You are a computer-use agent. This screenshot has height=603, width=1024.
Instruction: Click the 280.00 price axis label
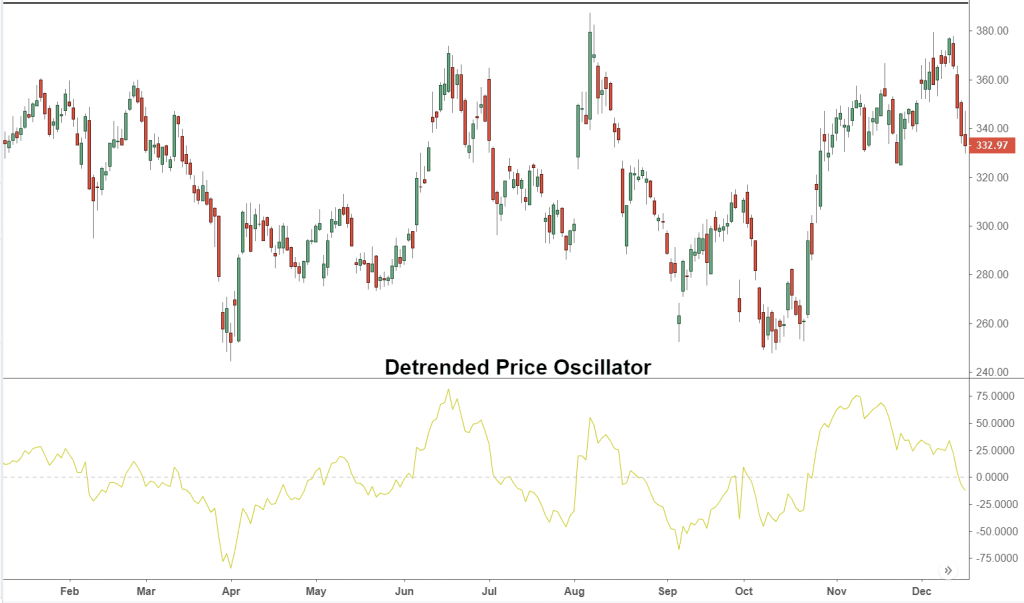coord(992,274)
